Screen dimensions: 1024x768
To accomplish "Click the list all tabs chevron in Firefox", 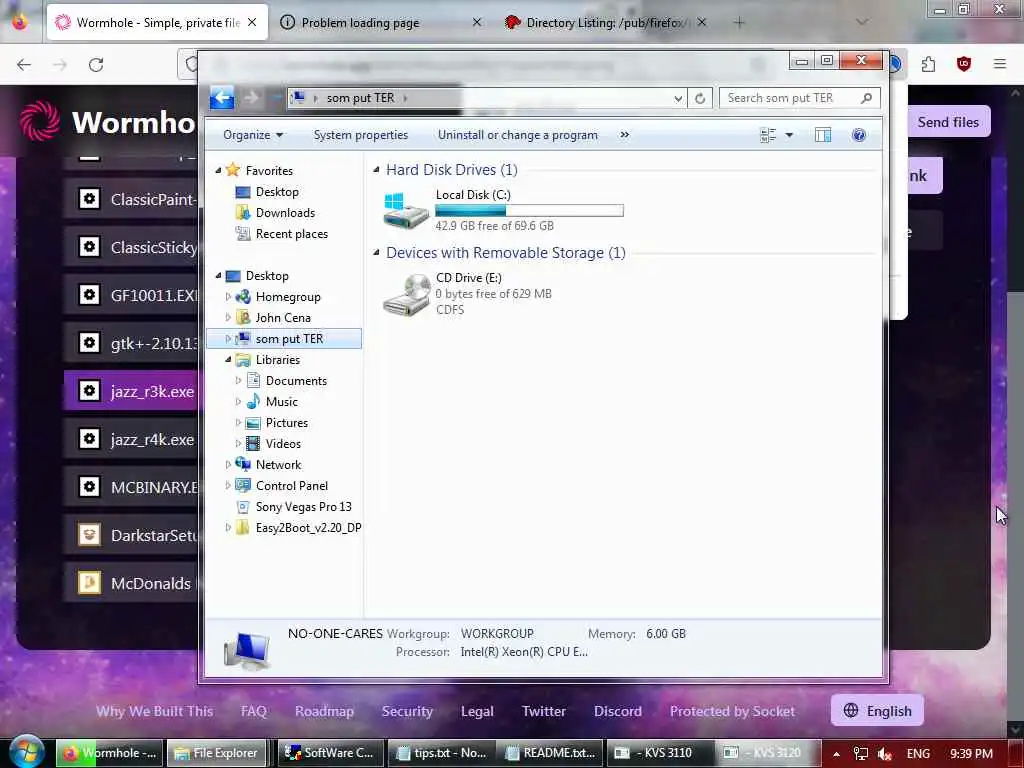I will (862, 22).
